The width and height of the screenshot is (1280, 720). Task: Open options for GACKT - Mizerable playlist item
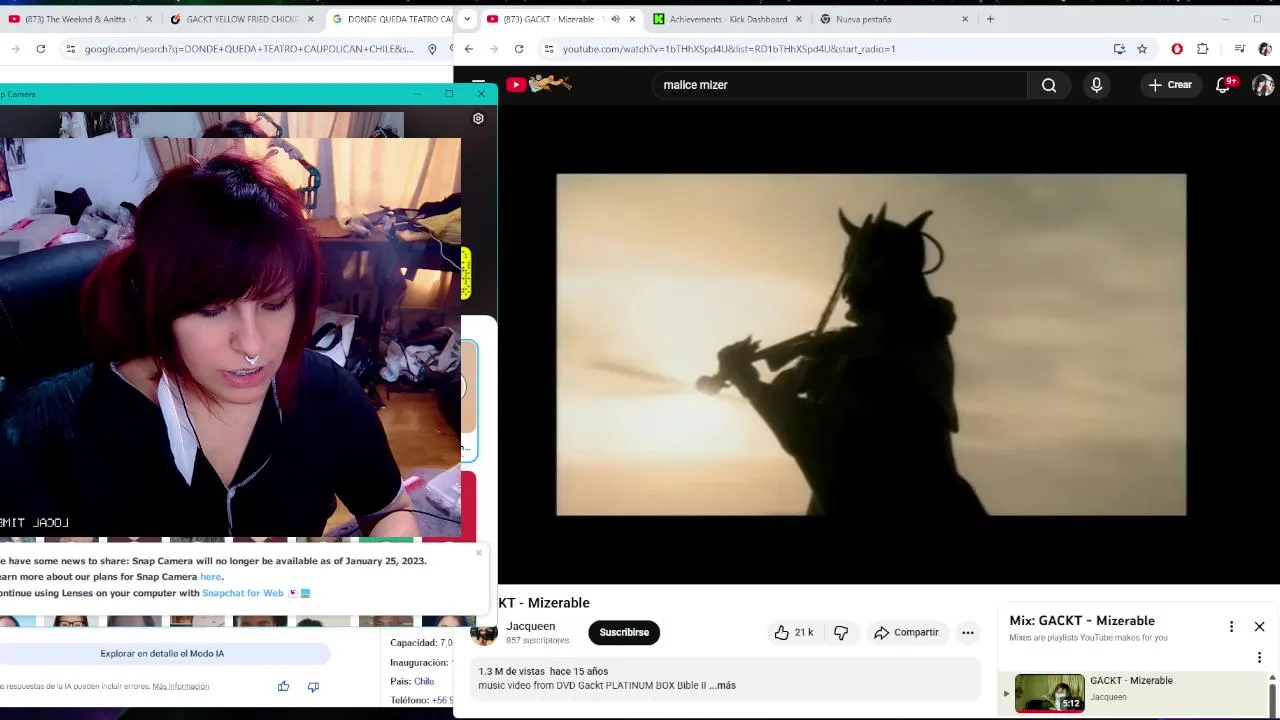(x=1259, y=657)
